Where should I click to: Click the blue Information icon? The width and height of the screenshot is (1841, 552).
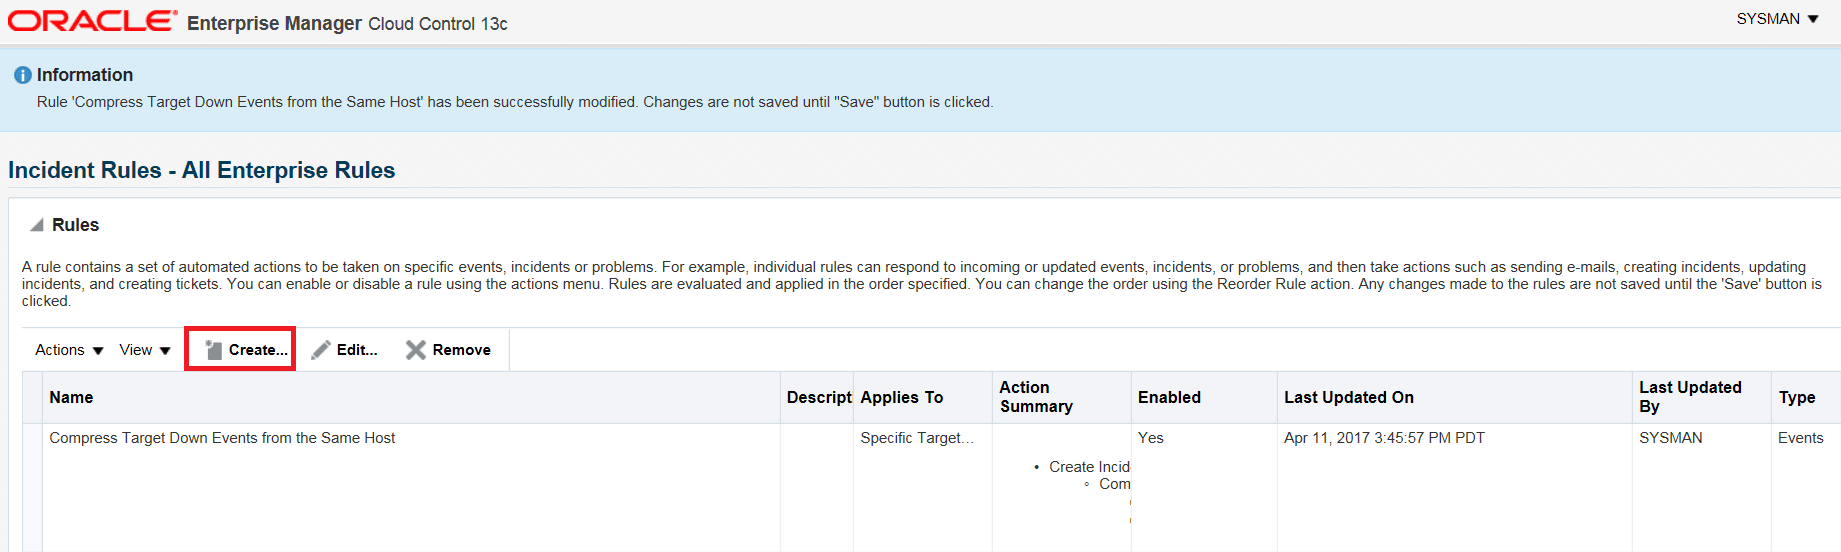pos(22,75)
